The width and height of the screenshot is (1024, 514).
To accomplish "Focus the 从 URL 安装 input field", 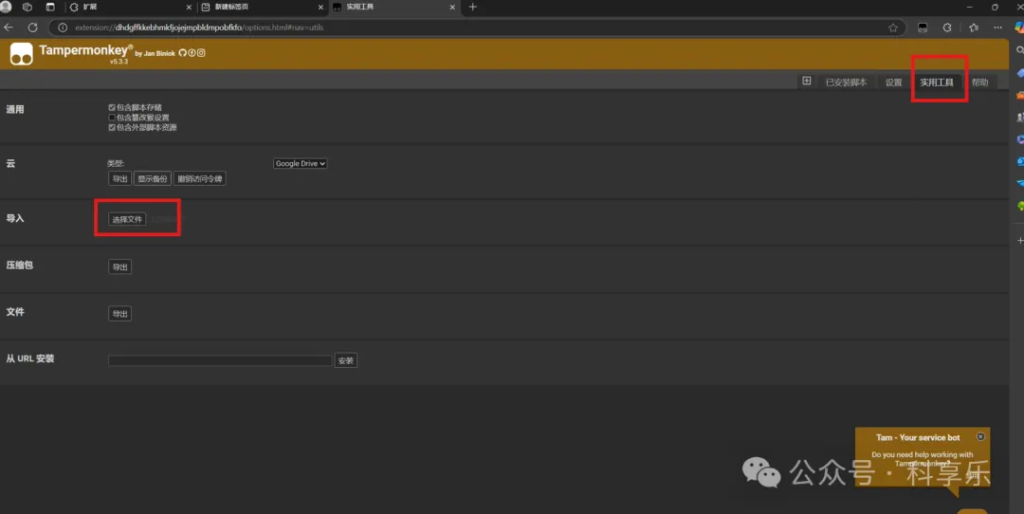I will click(x=220, y=360).
